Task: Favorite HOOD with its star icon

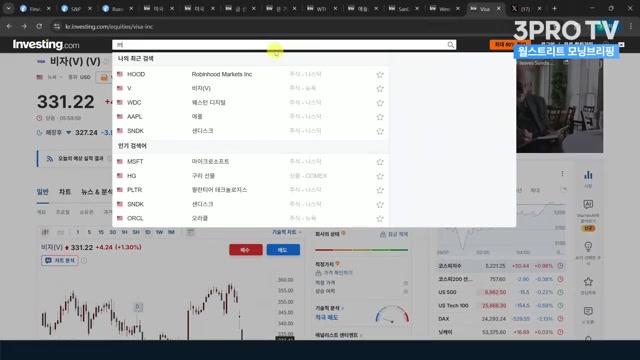Action: pyautogui.click(x=380, y=75)
